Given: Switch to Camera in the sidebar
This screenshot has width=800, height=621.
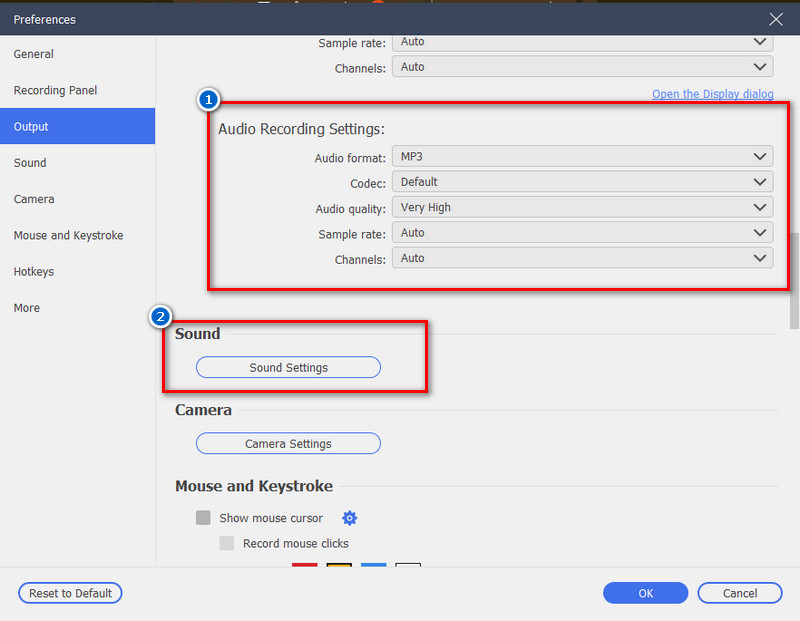Looking at the screenshot, I should coord(78,198).
